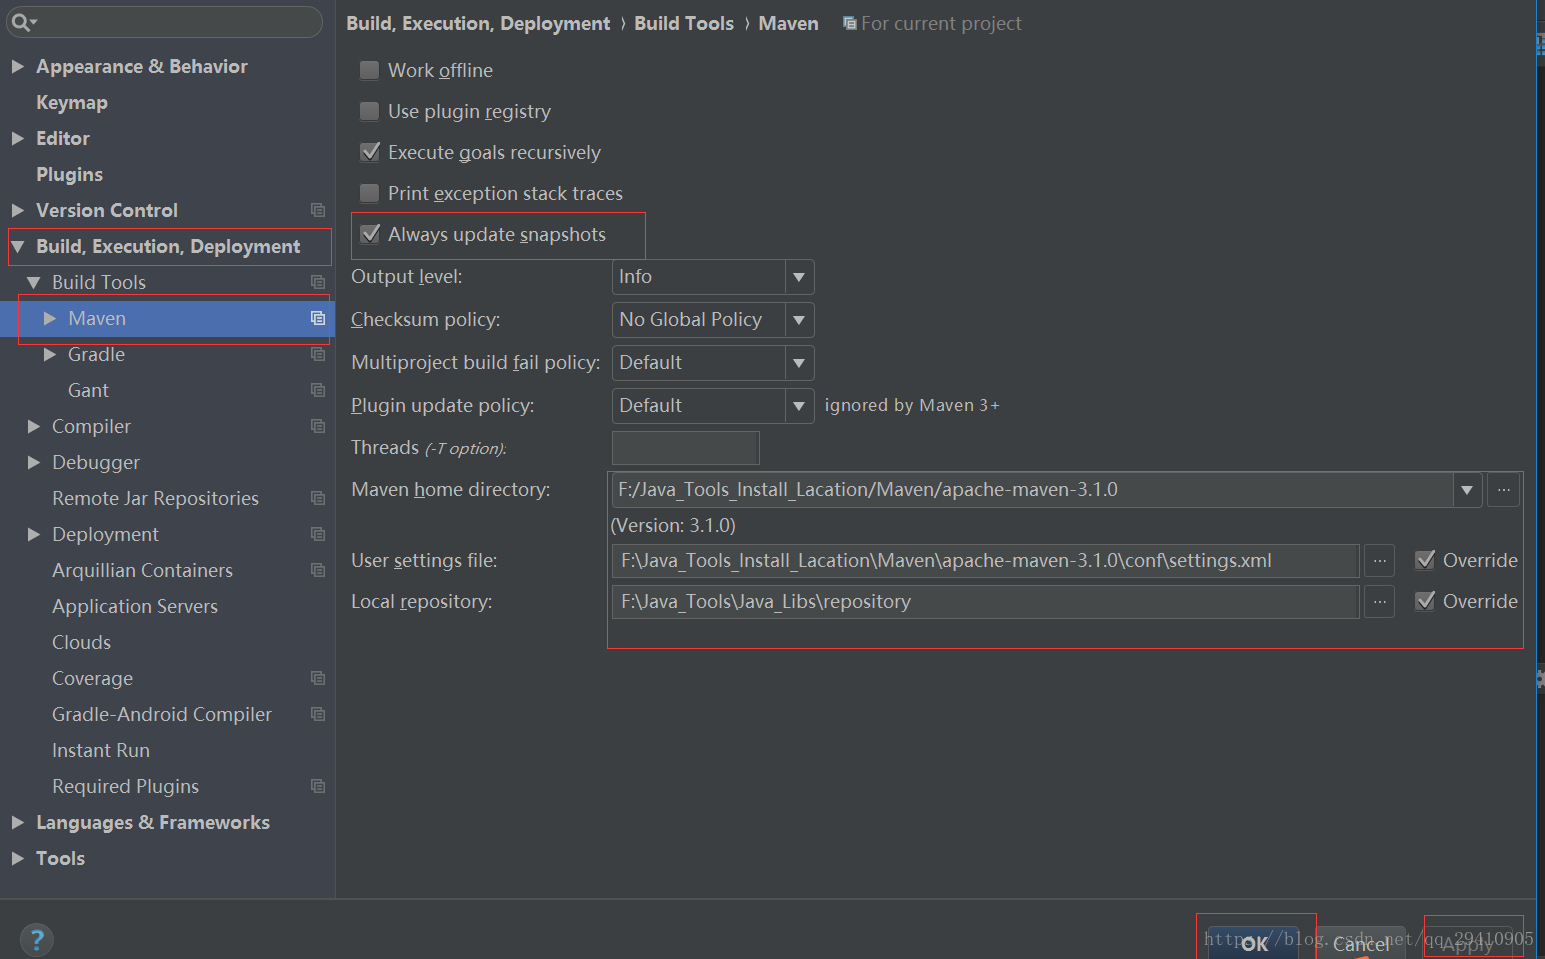Enable Print exception stack traces
The width and height of the screenshot is (1545, 959).
[370, 193]
